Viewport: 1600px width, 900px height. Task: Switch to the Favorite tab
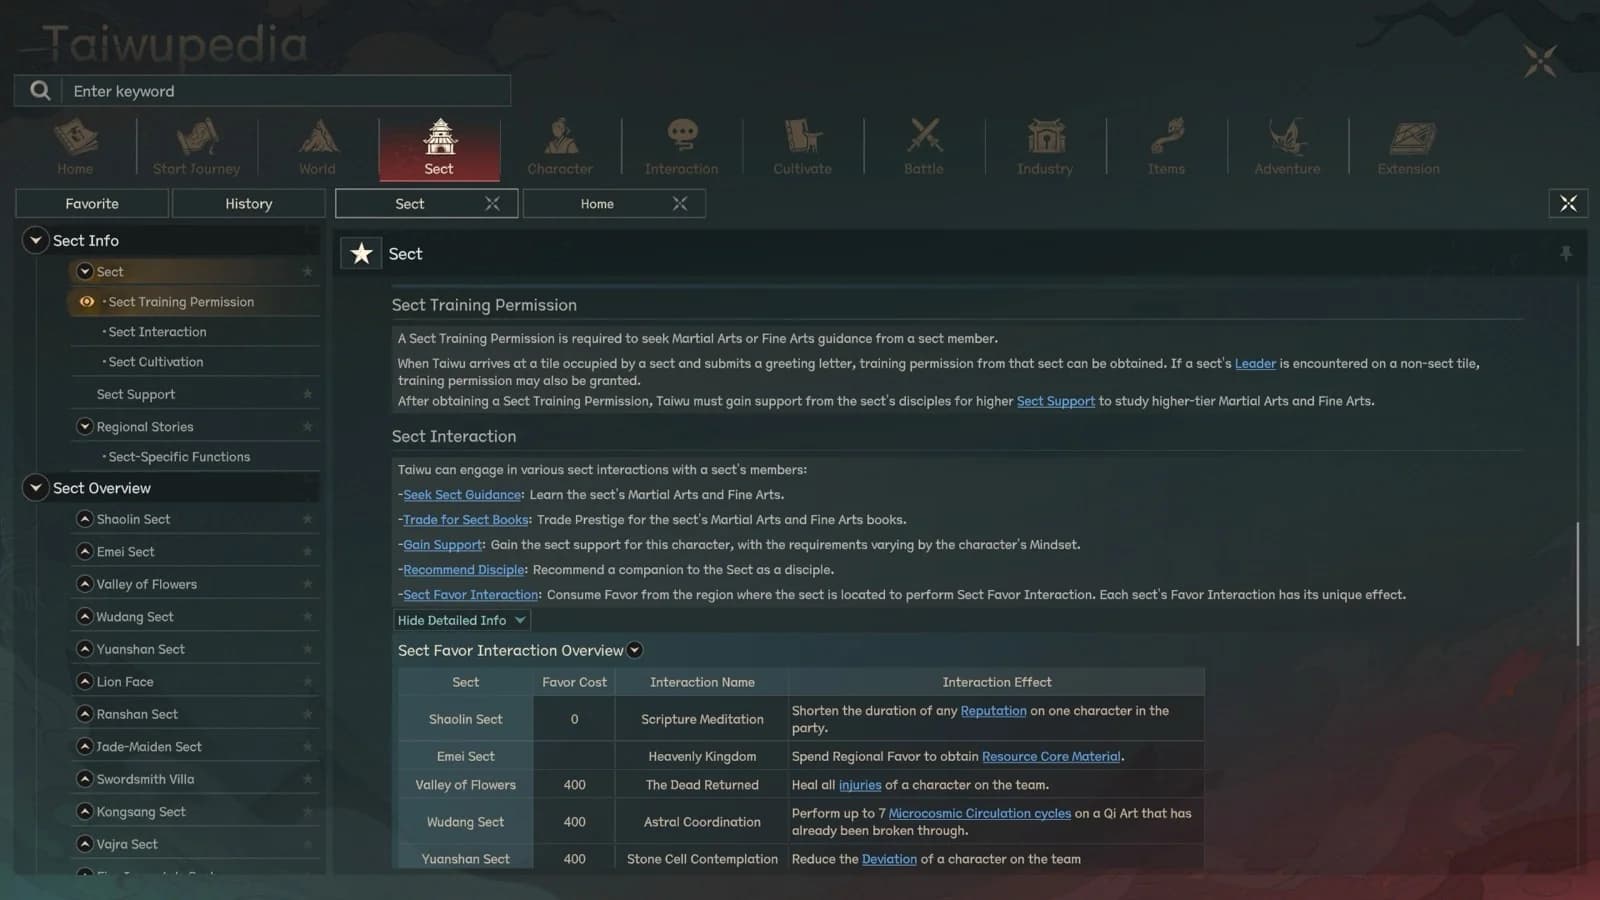pyautogui.click(x=92, y=204)
